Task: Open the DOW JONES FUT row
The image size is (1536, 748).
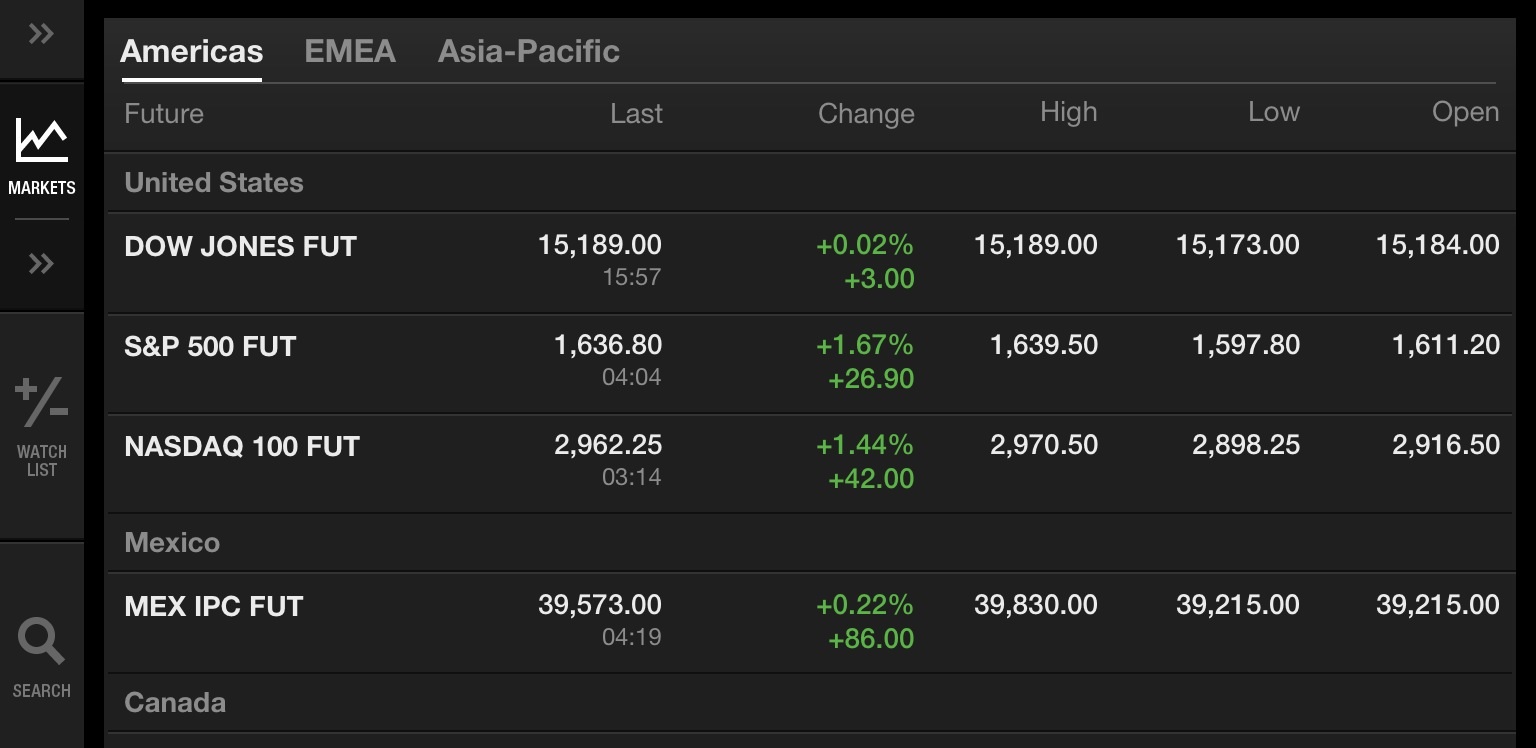Action: click(240, 247)
